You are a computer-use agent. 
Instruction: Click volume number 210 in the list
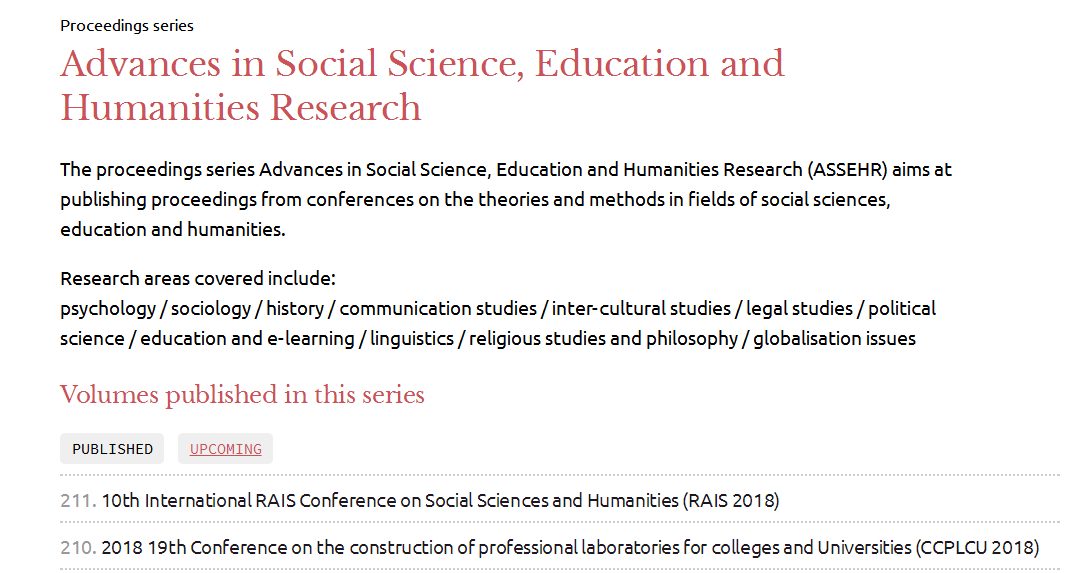(78, 548)
